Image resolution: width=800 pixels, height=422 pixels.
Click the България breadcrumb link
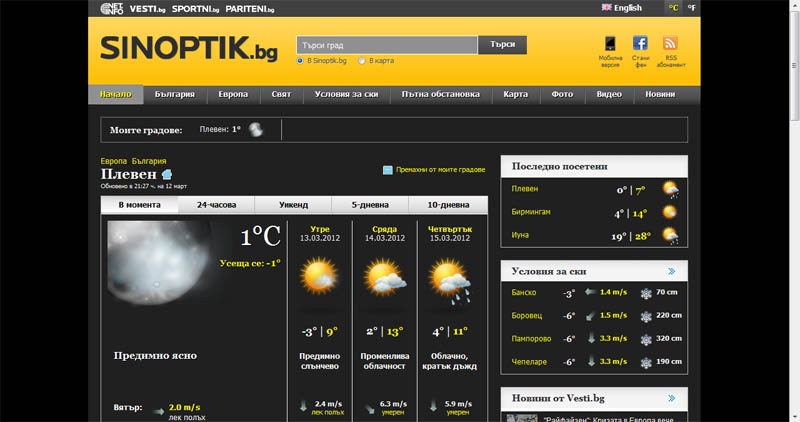pos(149,161)
